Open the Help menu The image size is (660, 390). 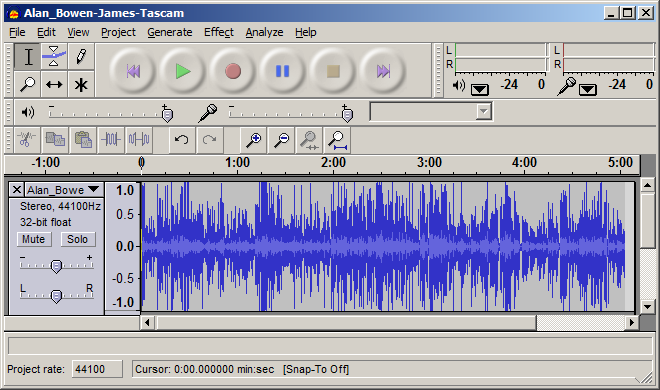(306, 32)
